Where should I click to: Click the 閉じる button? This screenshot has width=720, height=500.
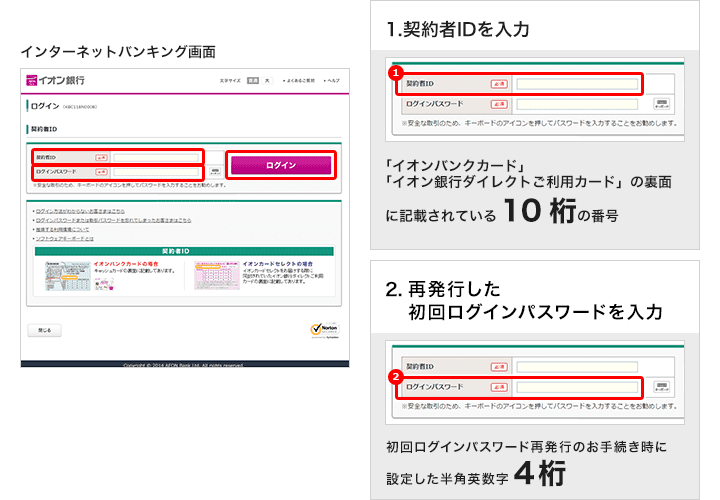click(45, 330)
